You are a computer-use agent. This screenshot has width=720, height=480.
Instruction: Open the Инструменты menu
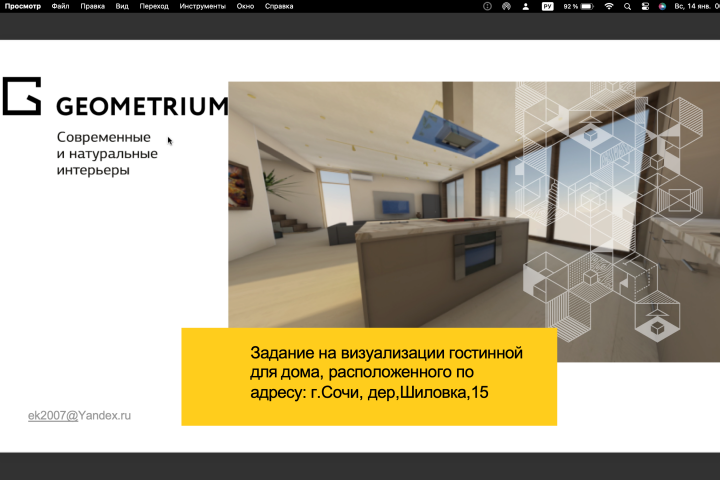[202, 6]
